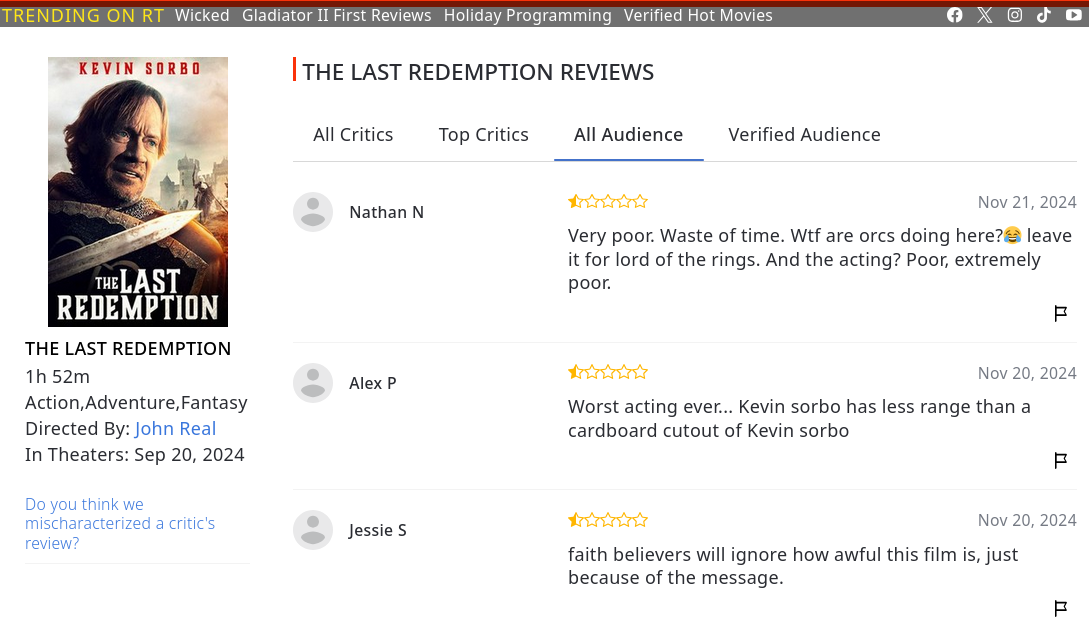
Task: Flag Nathan N's review
Action: point(1061,313)
